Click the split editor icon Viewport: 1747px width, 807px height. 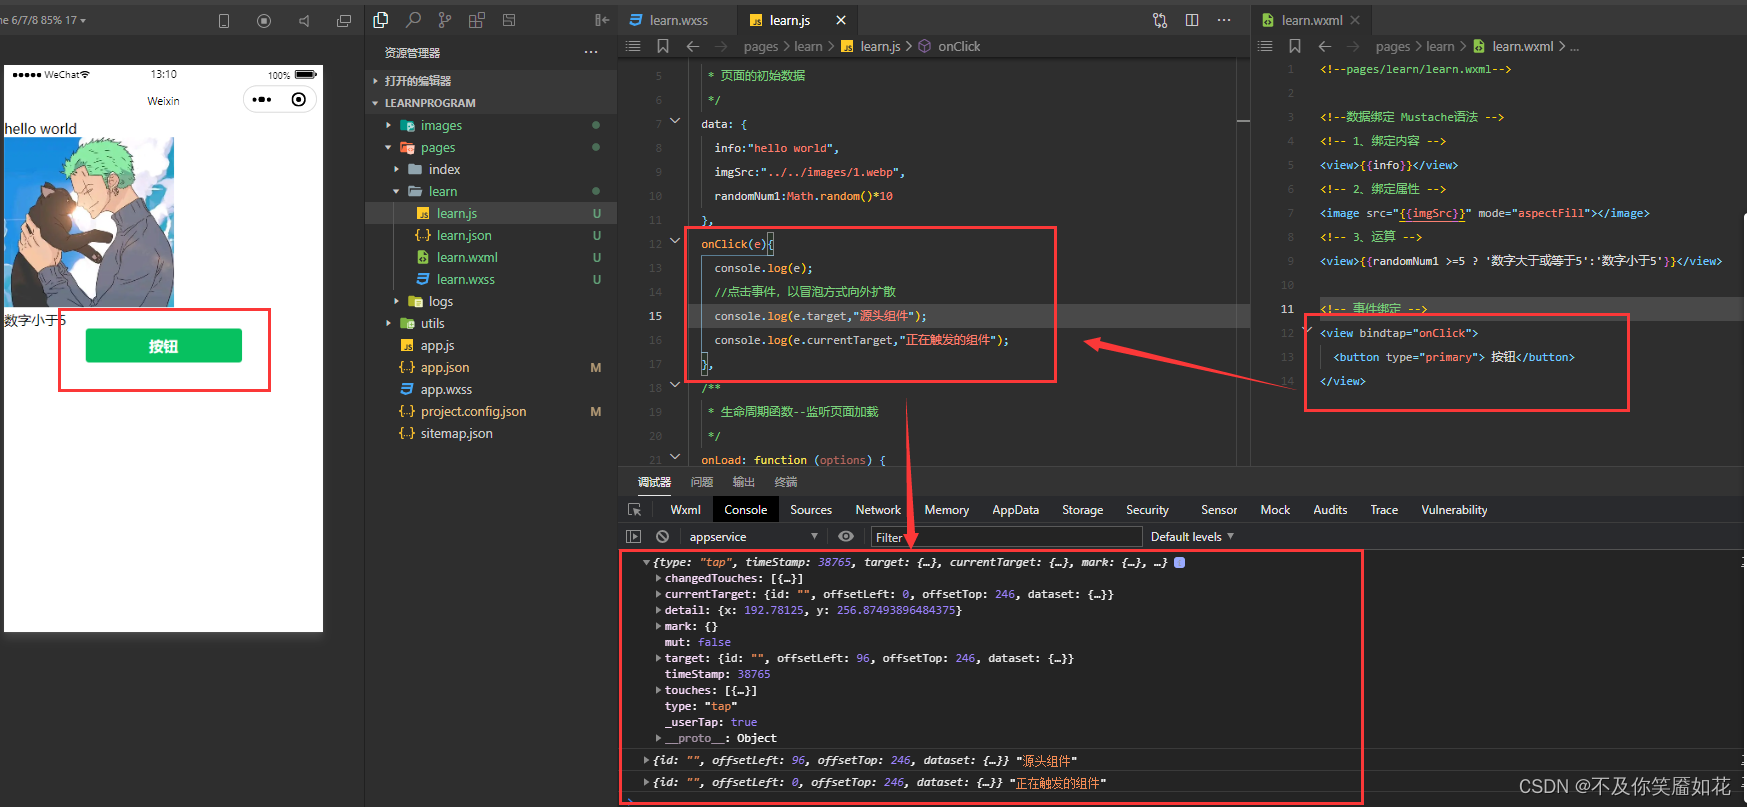(1192, 20)
